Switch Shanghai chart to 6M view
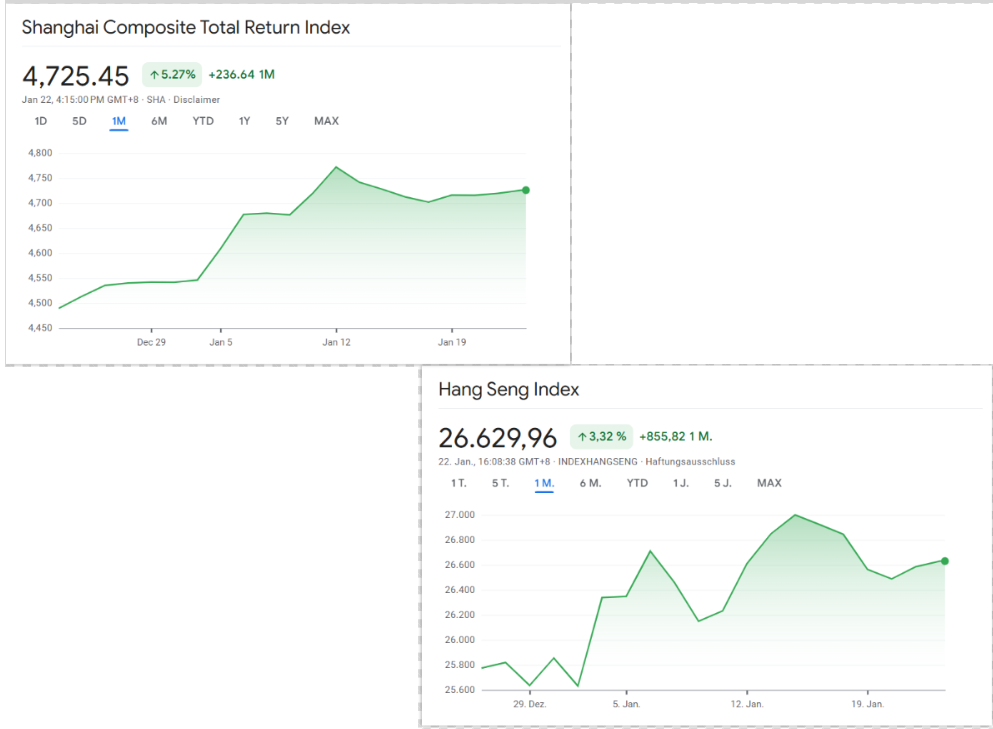Image resolution: width=993 pixels, height=729 pixels. [159, 121]
